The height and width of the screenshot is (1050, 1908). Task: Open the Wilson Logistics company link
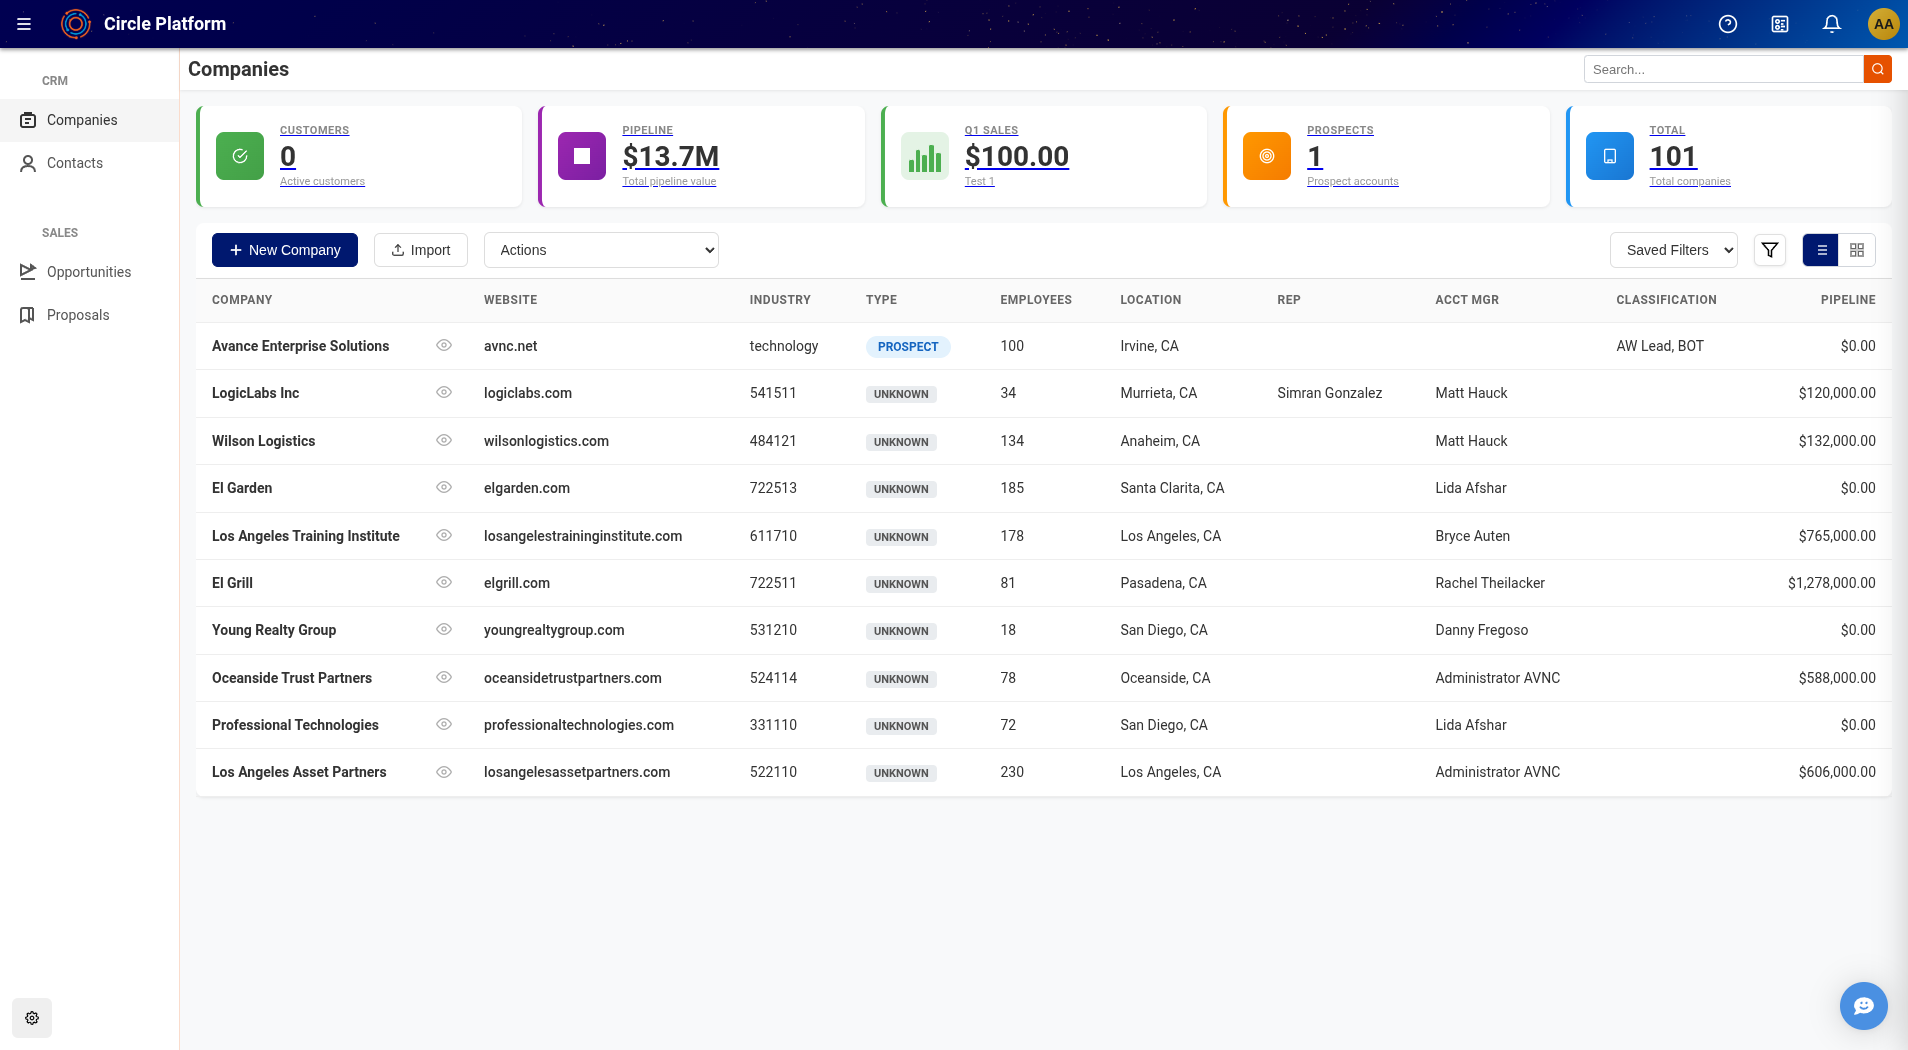[263, 441]
